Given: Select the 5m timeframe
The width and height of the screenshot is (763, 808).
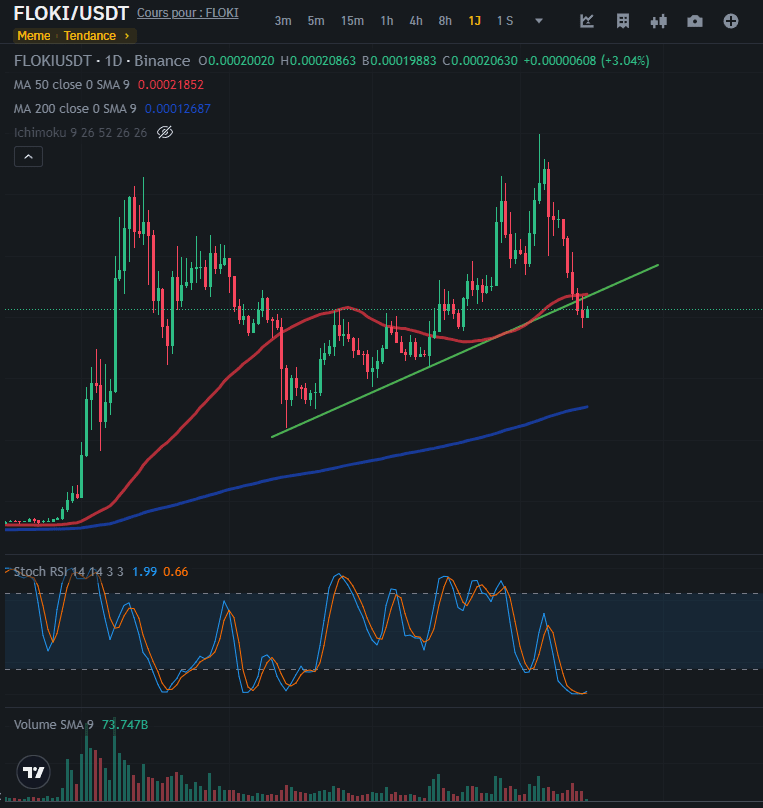Looking at the screenshot, I should (x=316, y=21).
